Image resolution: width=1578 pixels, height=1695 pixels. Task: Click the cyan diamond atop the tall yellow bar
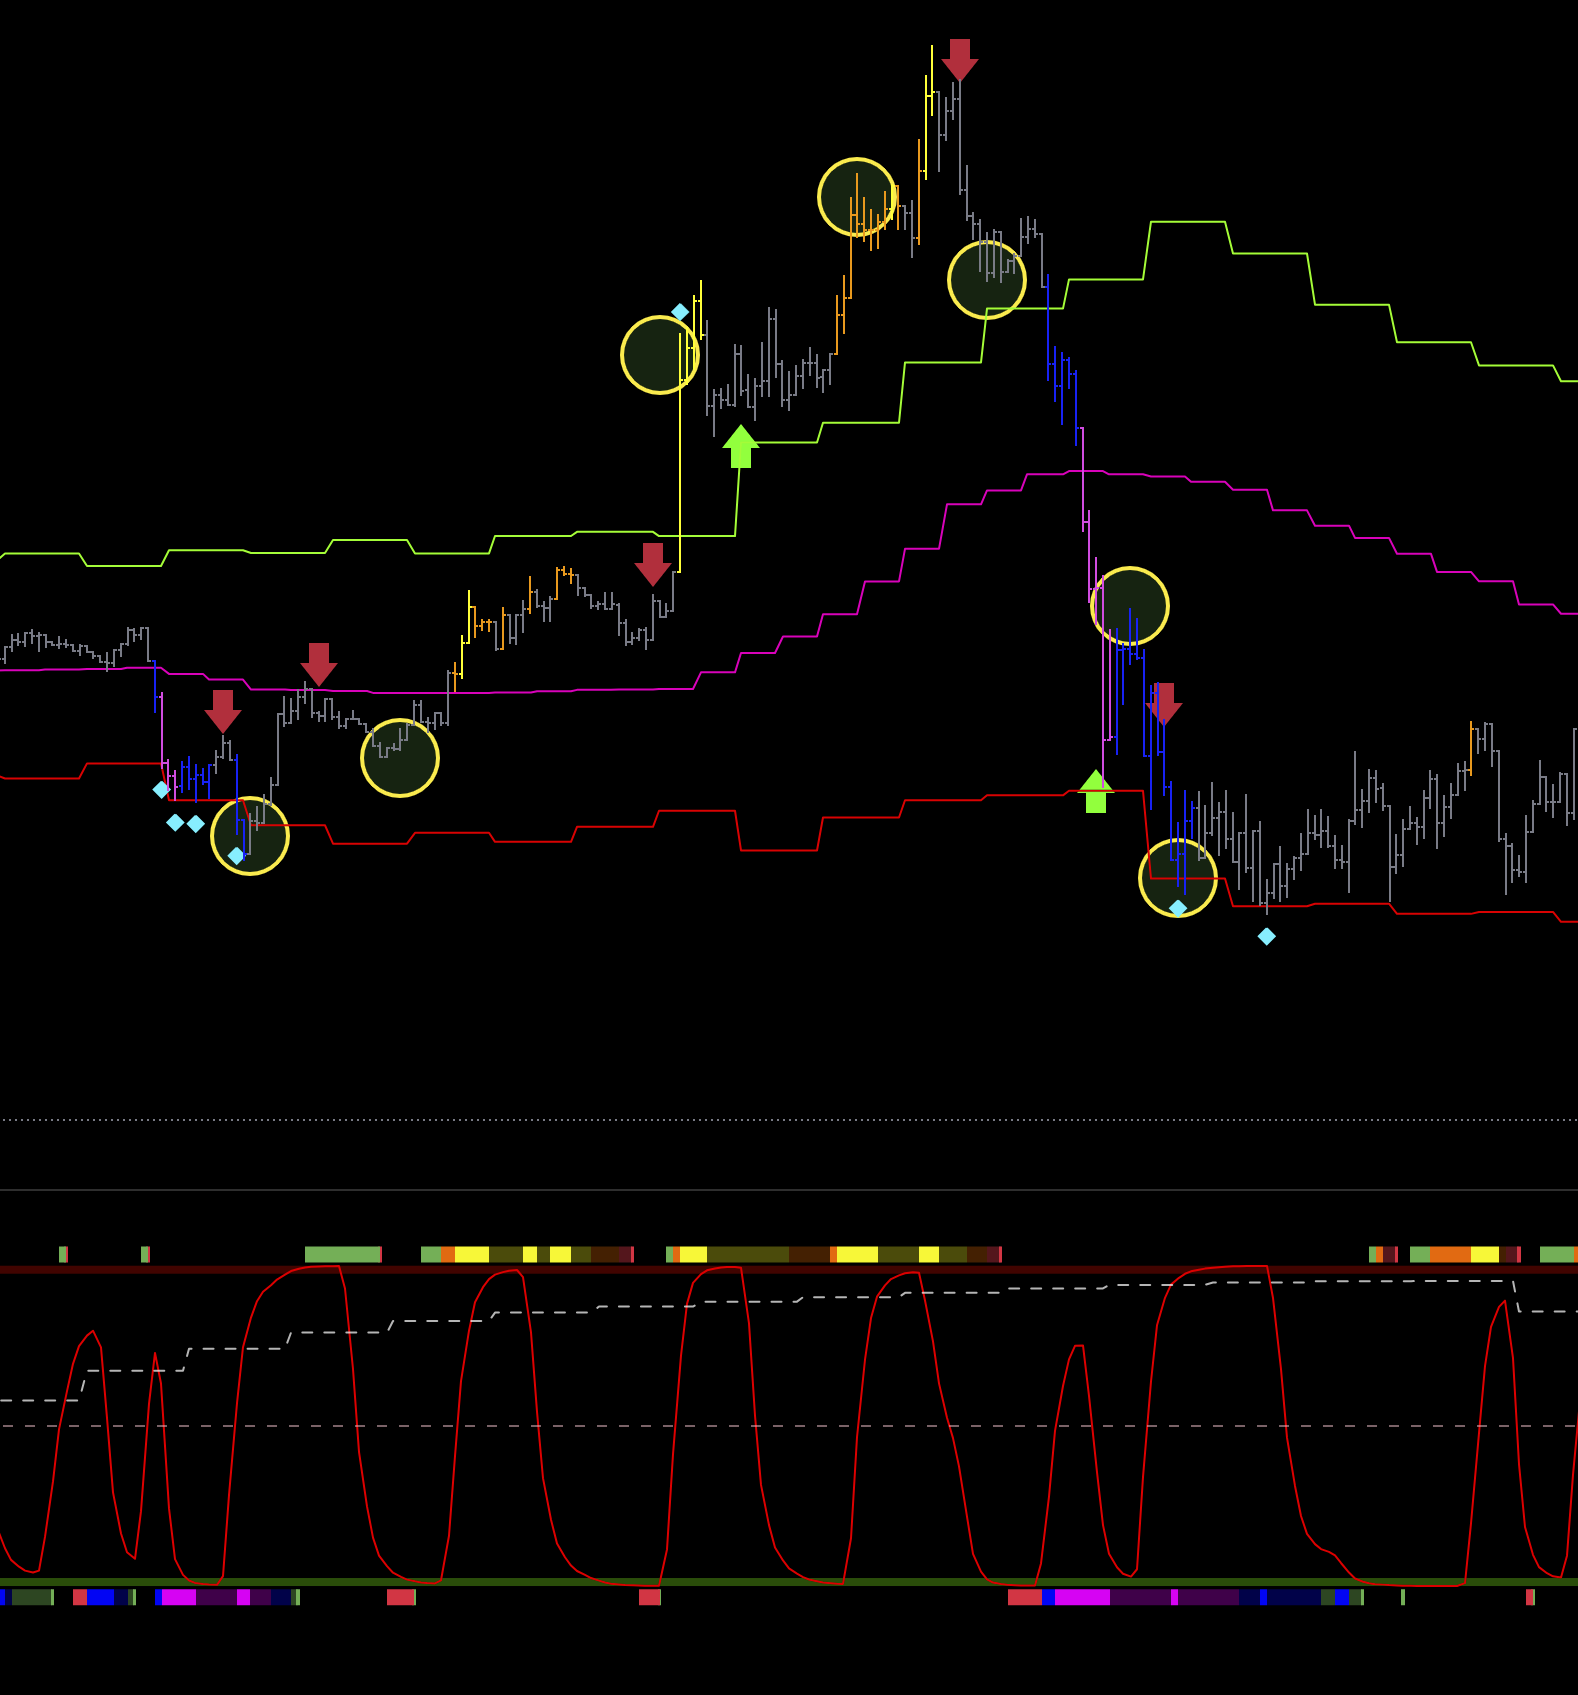pyautogui.click(x=680, y=312)
